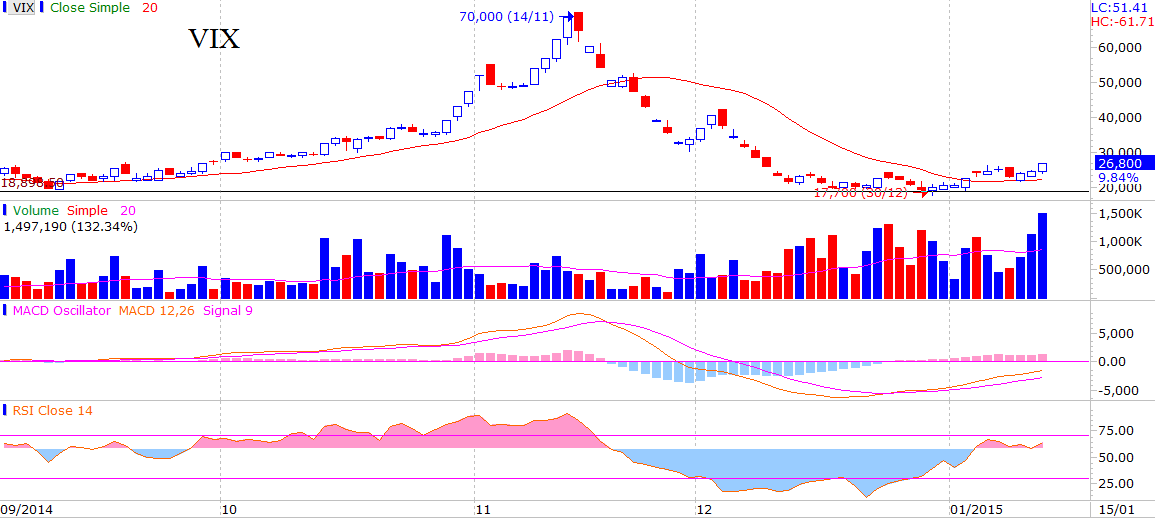
Task: Click the 17,700 (30/12) low annotation
Action: point(860,193)
